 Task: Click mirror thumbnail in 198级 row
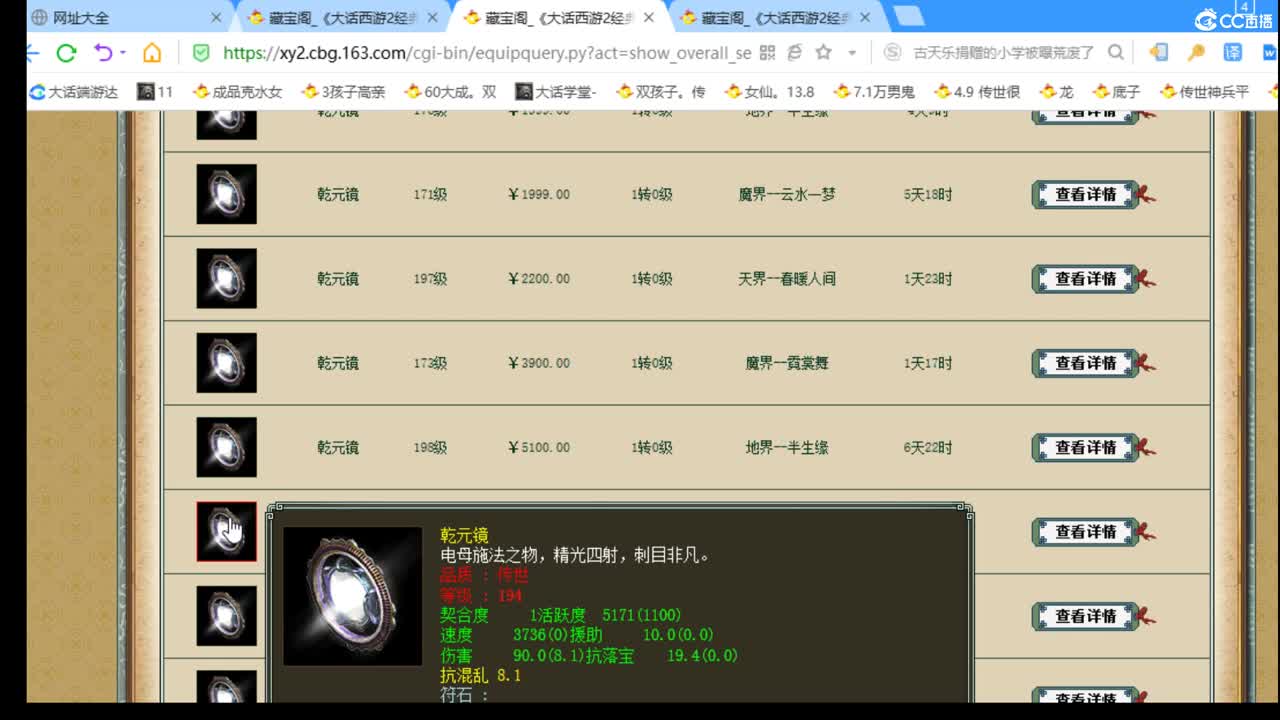[226, 446]
